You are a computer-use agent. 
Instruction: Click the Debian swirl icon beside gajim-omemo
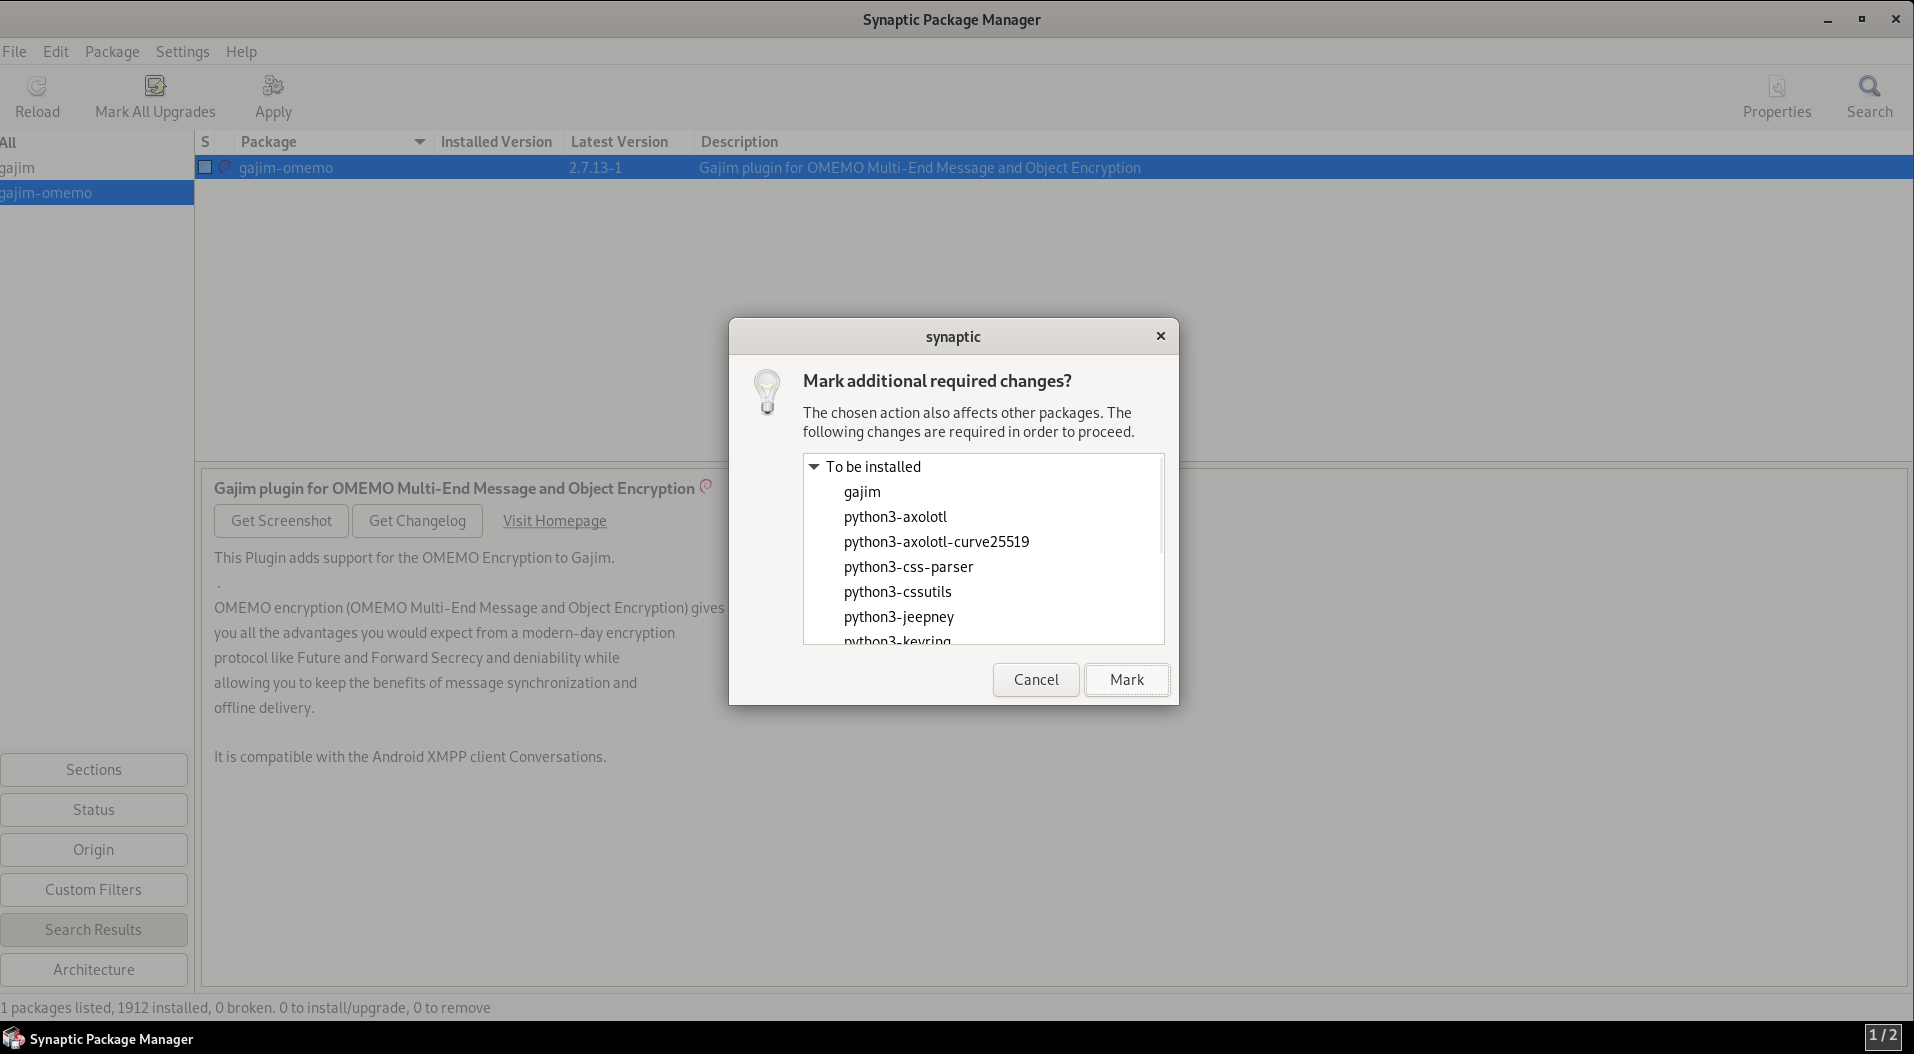(x=225, y=168)
